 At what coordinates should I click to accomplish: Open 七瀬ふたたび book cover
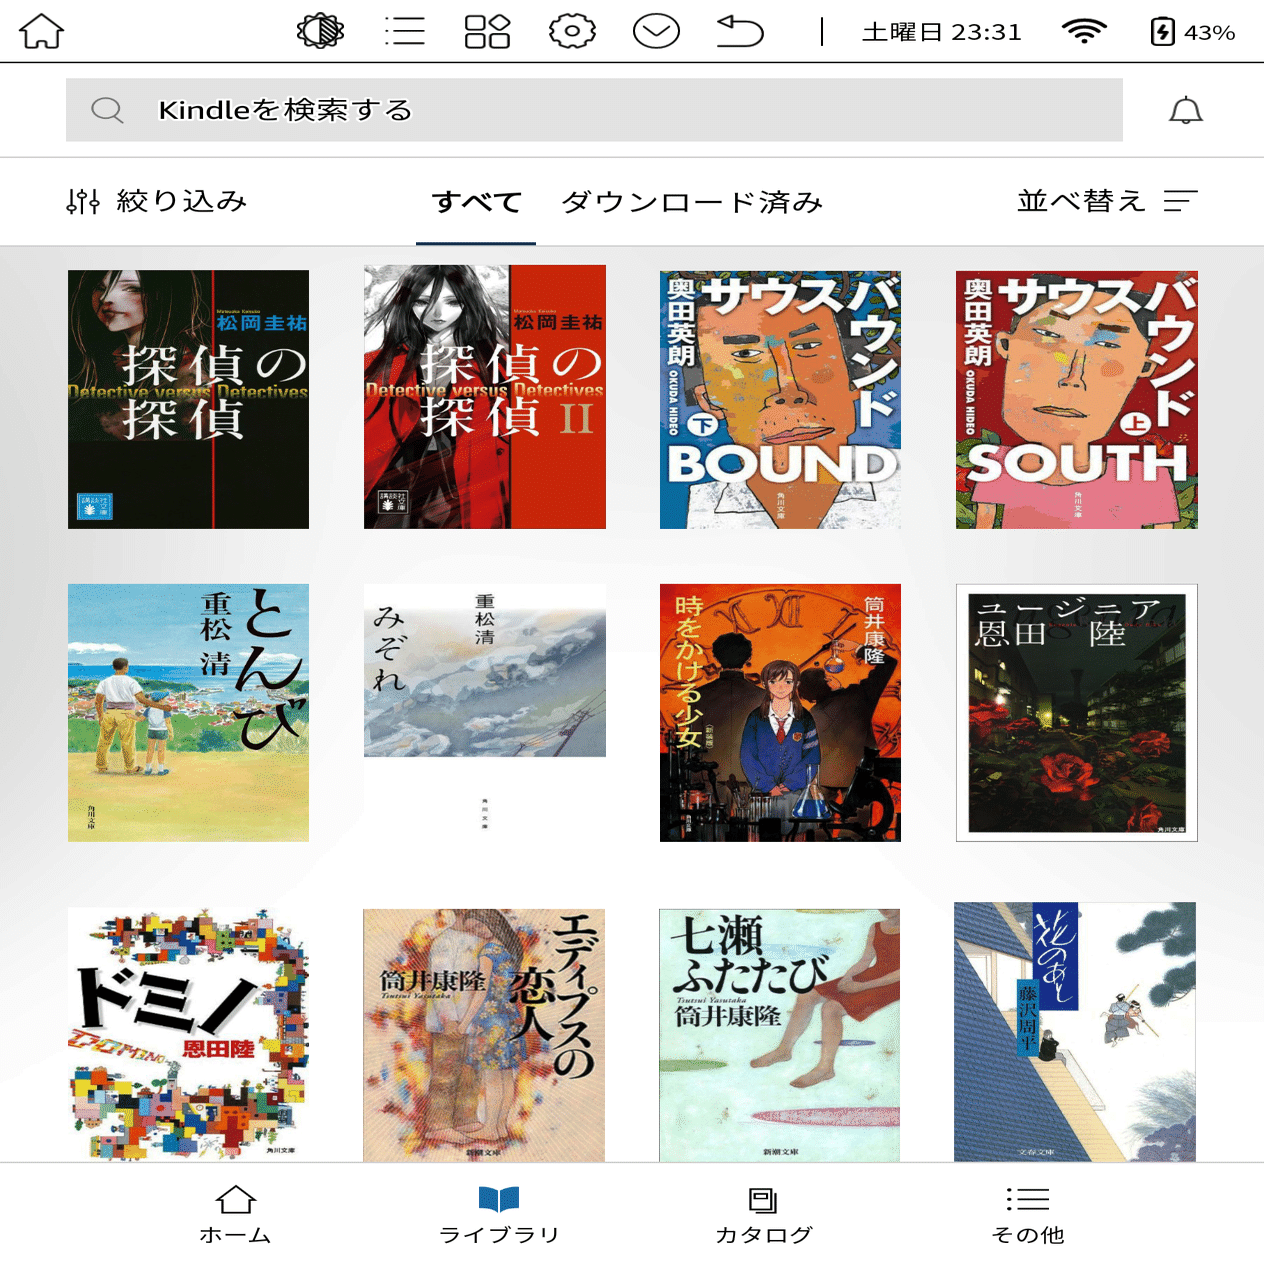779,1035
